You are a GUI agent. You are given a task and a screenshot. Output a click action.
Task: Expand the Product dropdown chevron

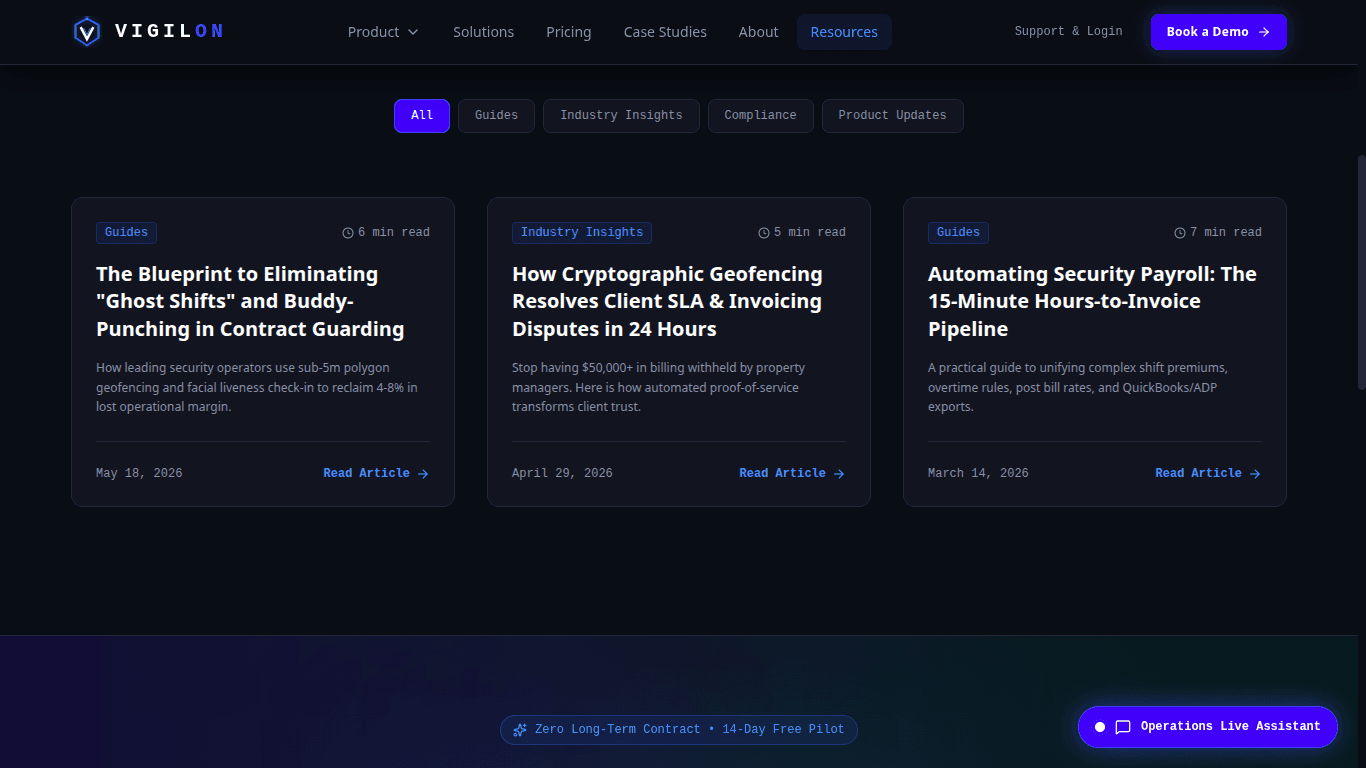[412, 32]
